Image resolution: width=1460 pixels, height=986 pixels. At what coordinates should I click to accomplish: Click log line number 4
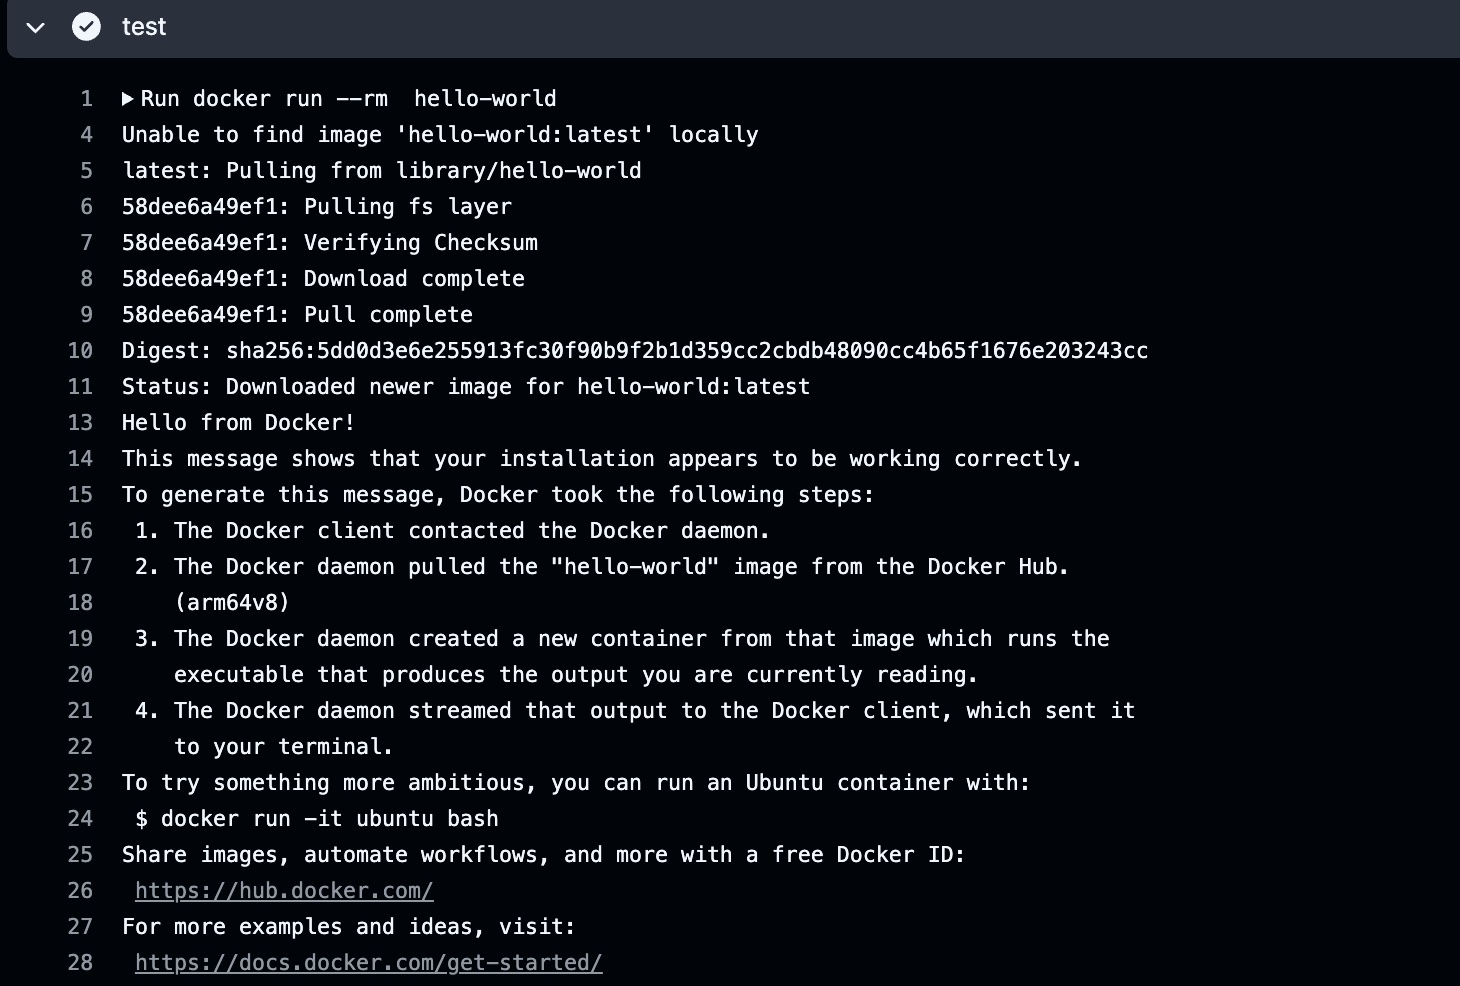(x=86, y=135)
